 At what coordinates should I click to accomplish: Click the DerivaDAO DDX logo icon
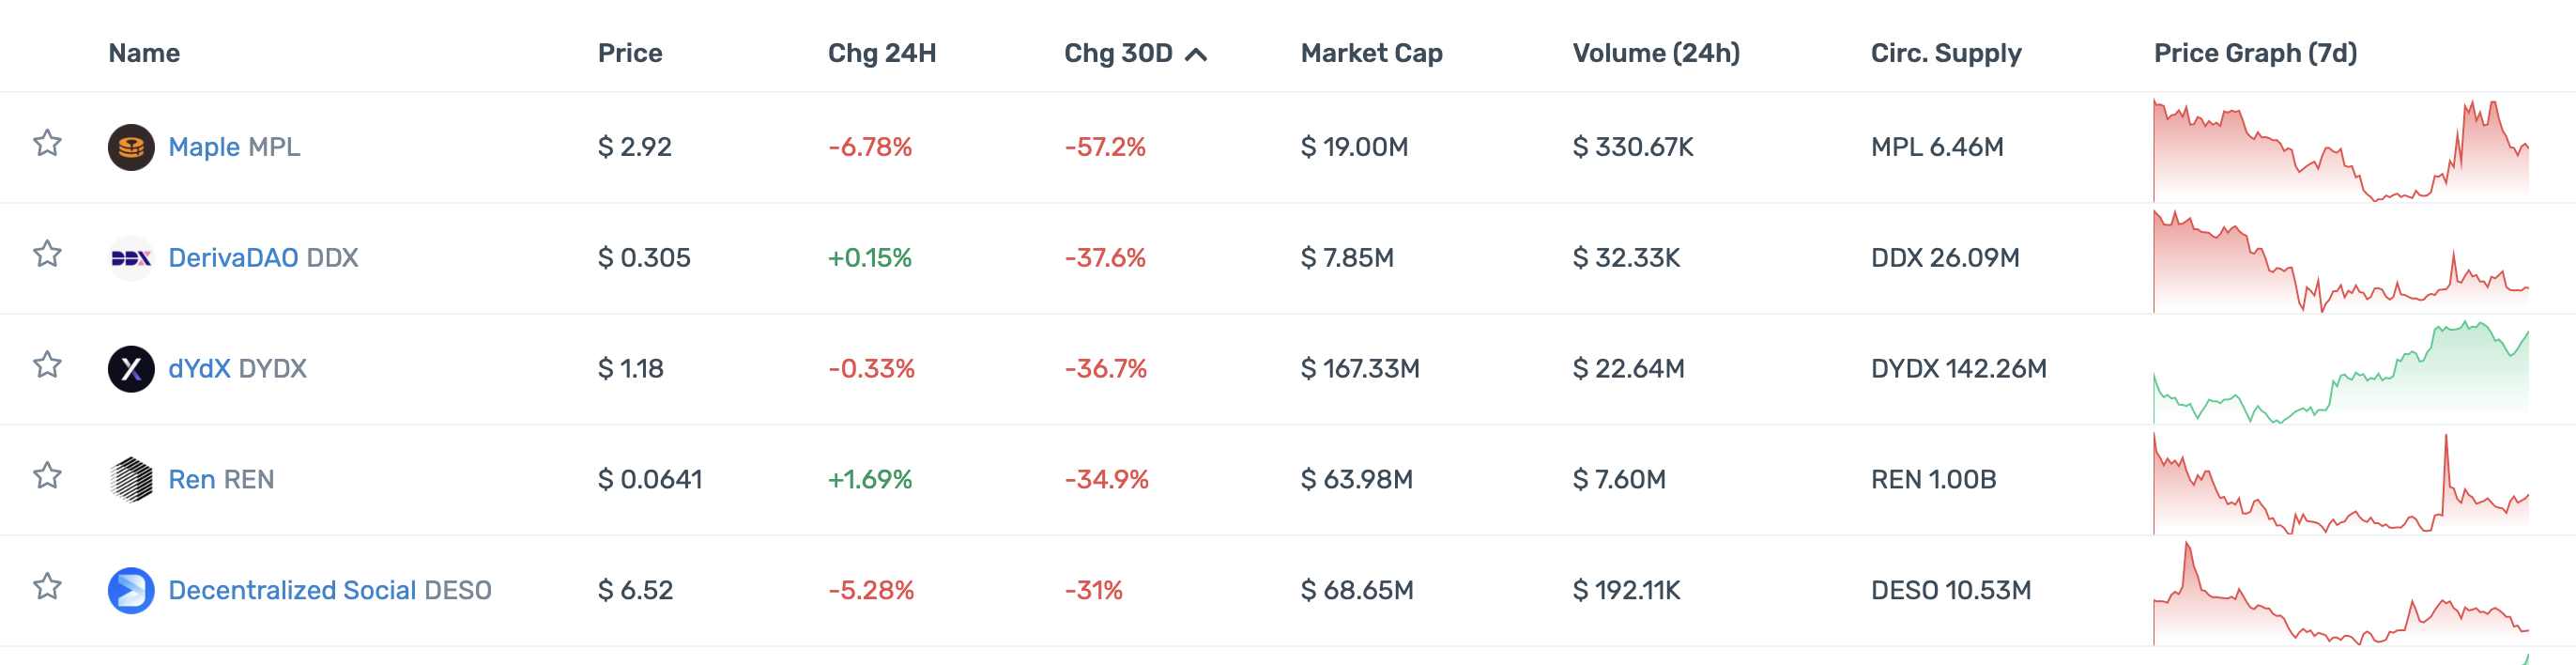pos(131,258)
